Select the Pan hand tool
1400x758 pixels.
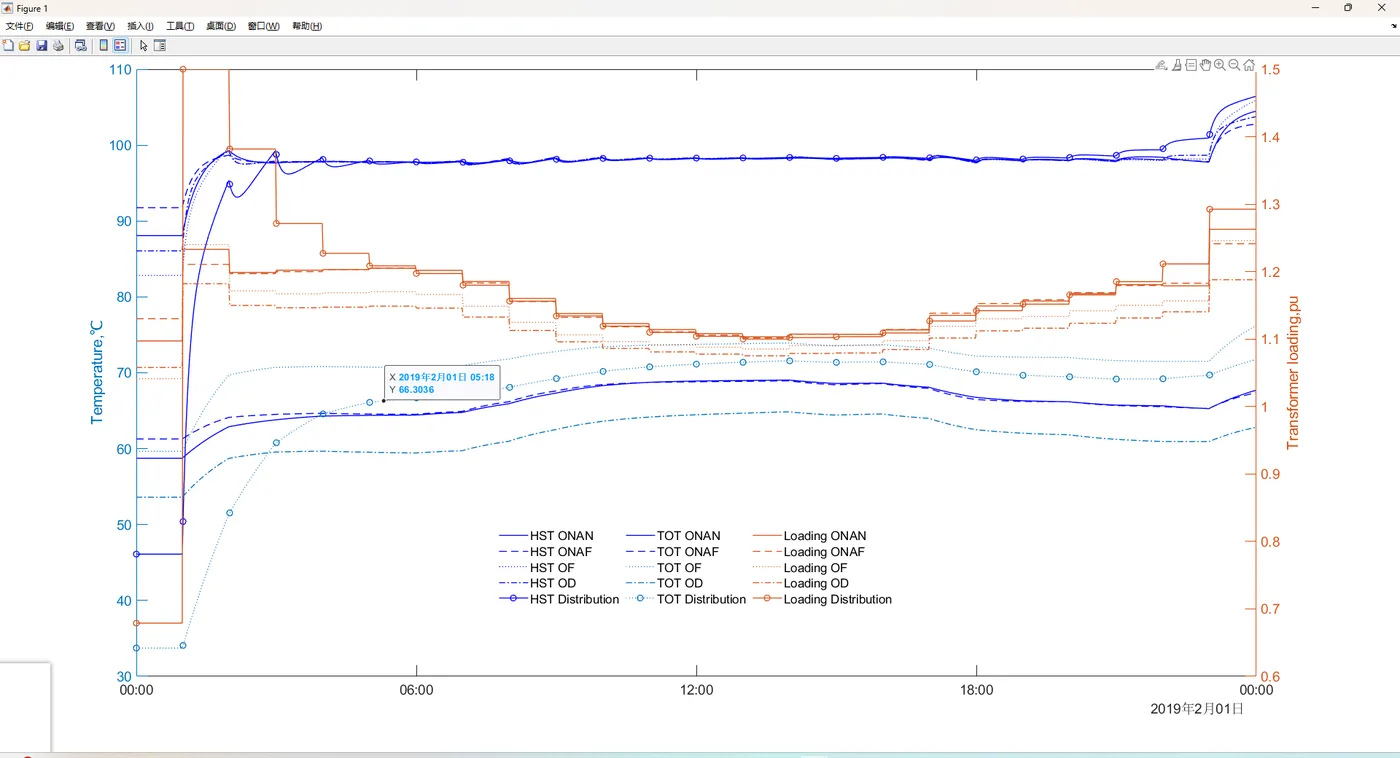pyautogui.click(x=1205, y=65)
